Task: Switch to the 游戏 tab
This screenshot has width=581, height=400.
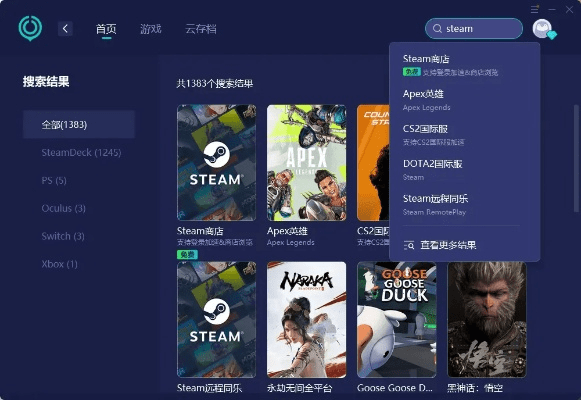Action: point(150,29)
